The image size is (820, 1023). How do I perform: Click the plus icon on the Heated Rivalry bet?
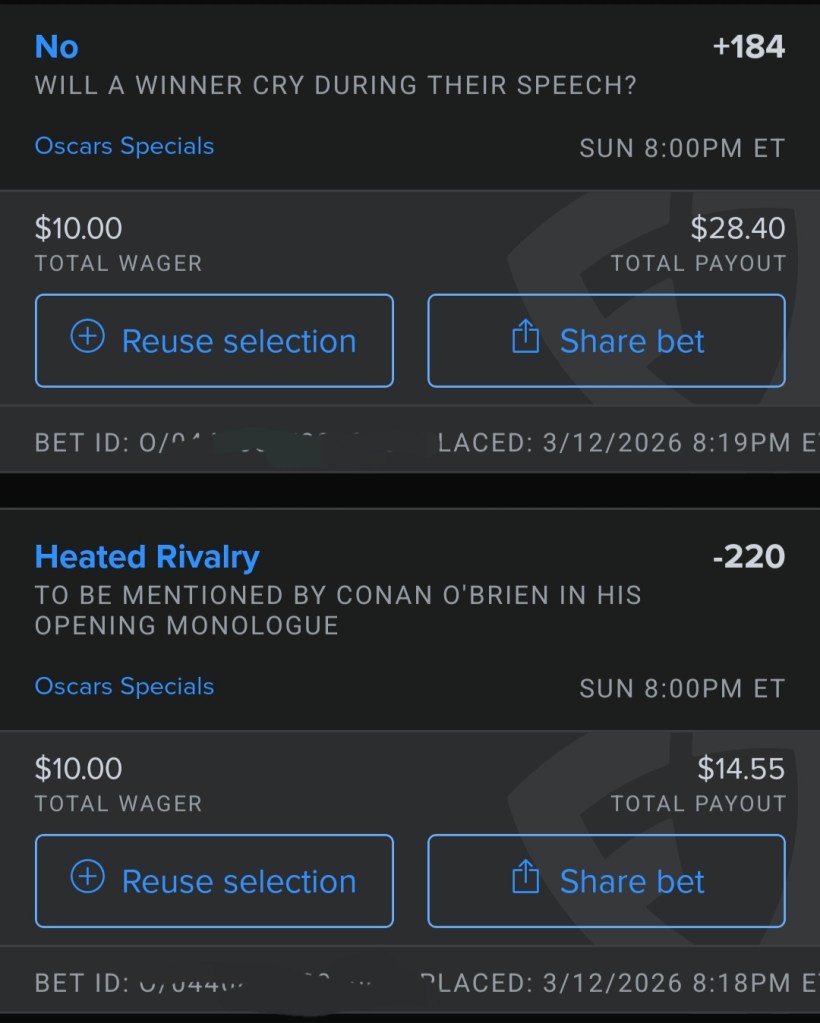point(88,878)
